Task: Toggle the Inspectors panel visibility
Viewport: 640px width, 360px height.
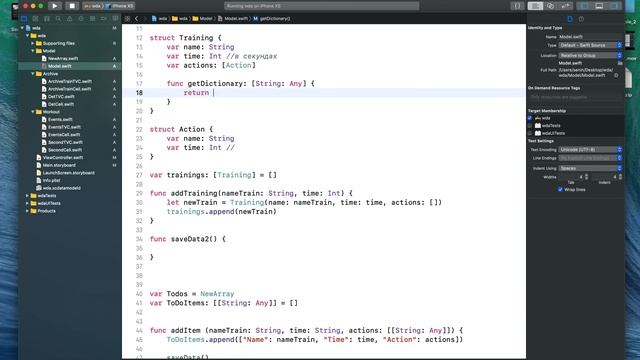Action: click(614, 6)
